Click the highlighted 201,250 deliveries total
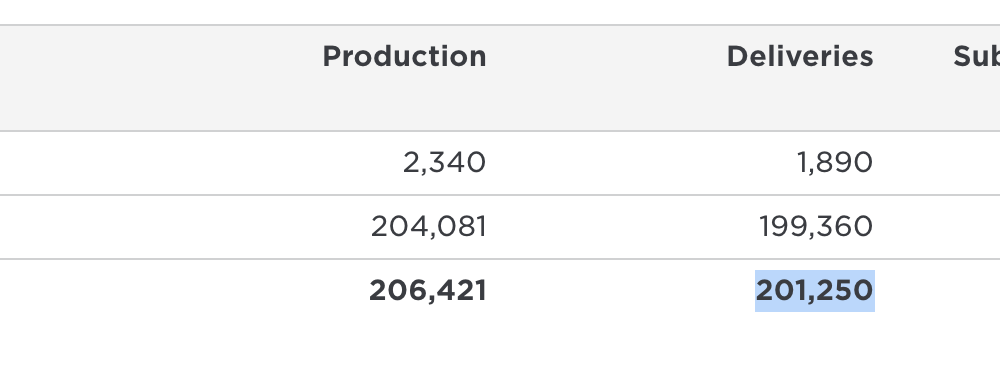 click(814, 291)
